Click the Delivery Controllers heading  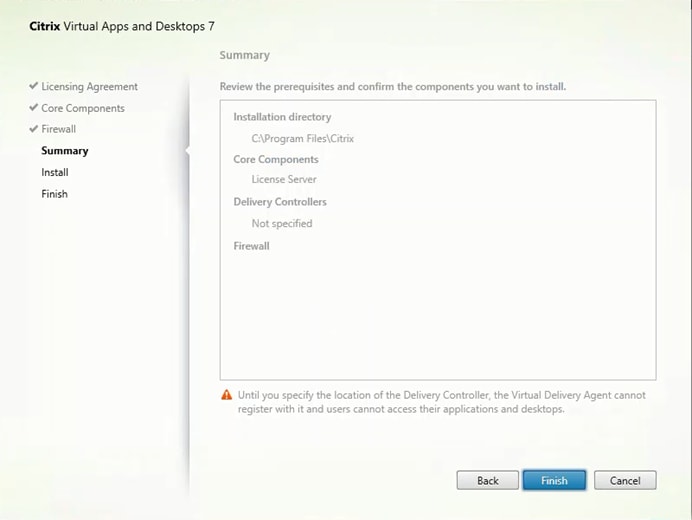pos(280,202)
